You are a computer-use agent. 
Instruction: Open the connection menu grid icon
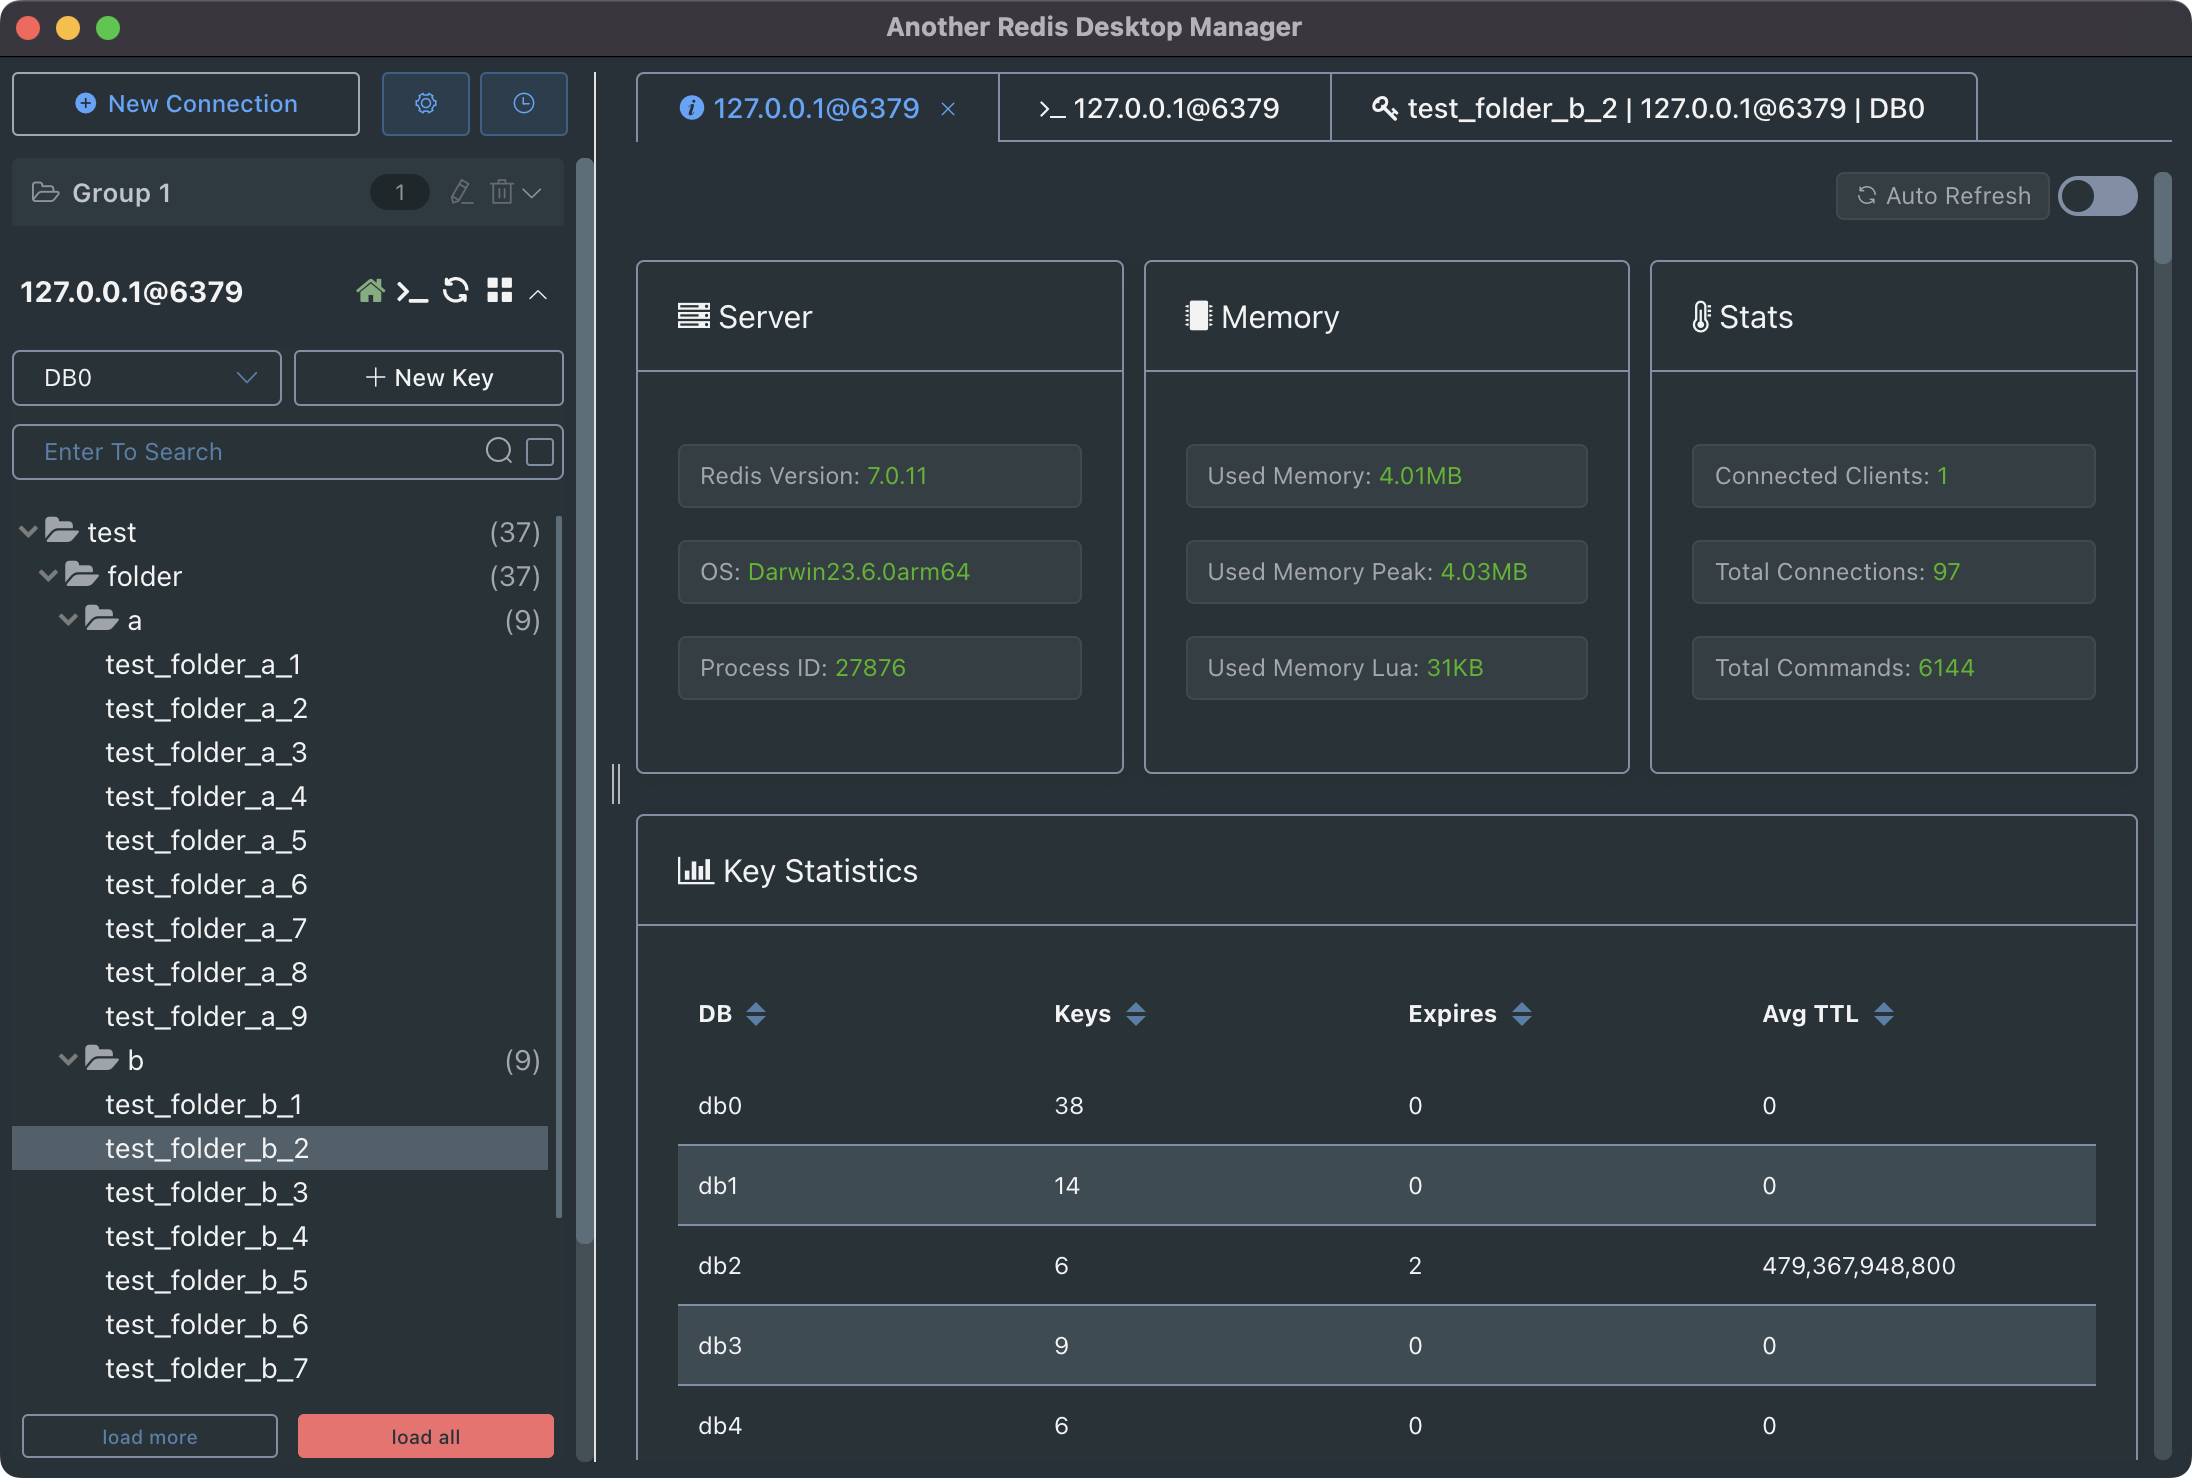(500, 291)
